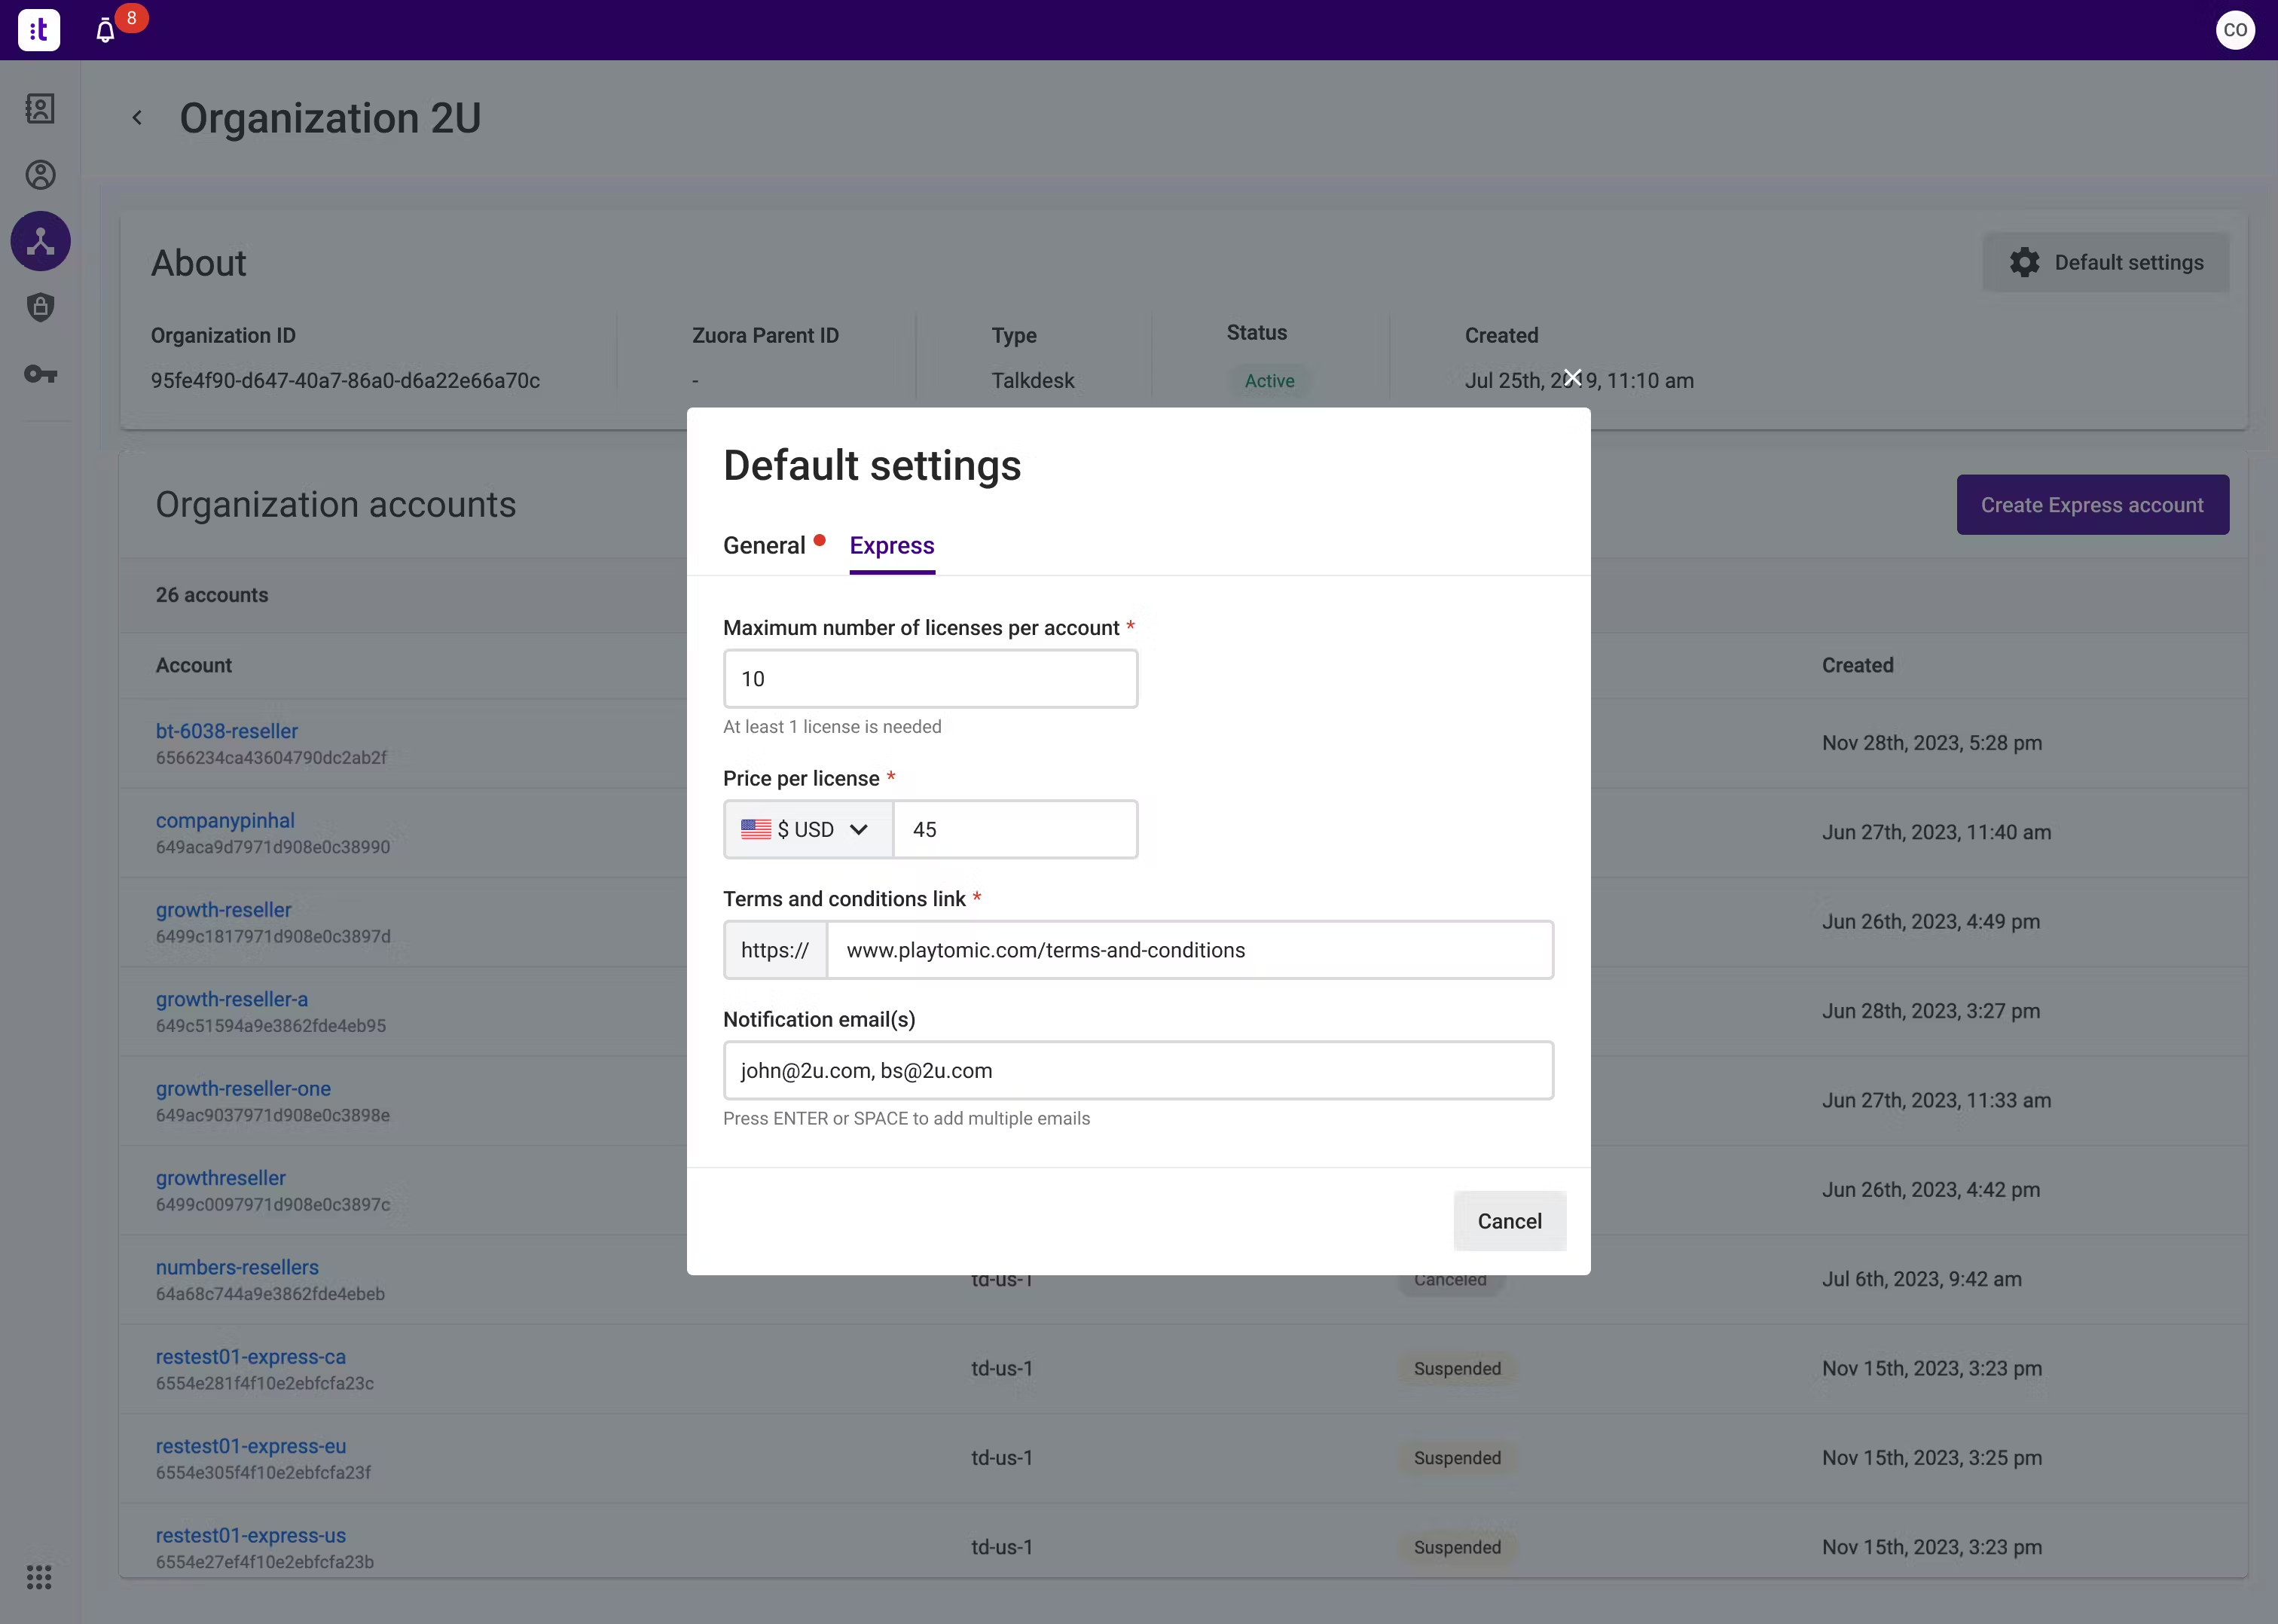Select the organizations hierarchy sidebar icon
Image resolution: width=2278 pixels, height=1624 pixels.
click(40, 241)
